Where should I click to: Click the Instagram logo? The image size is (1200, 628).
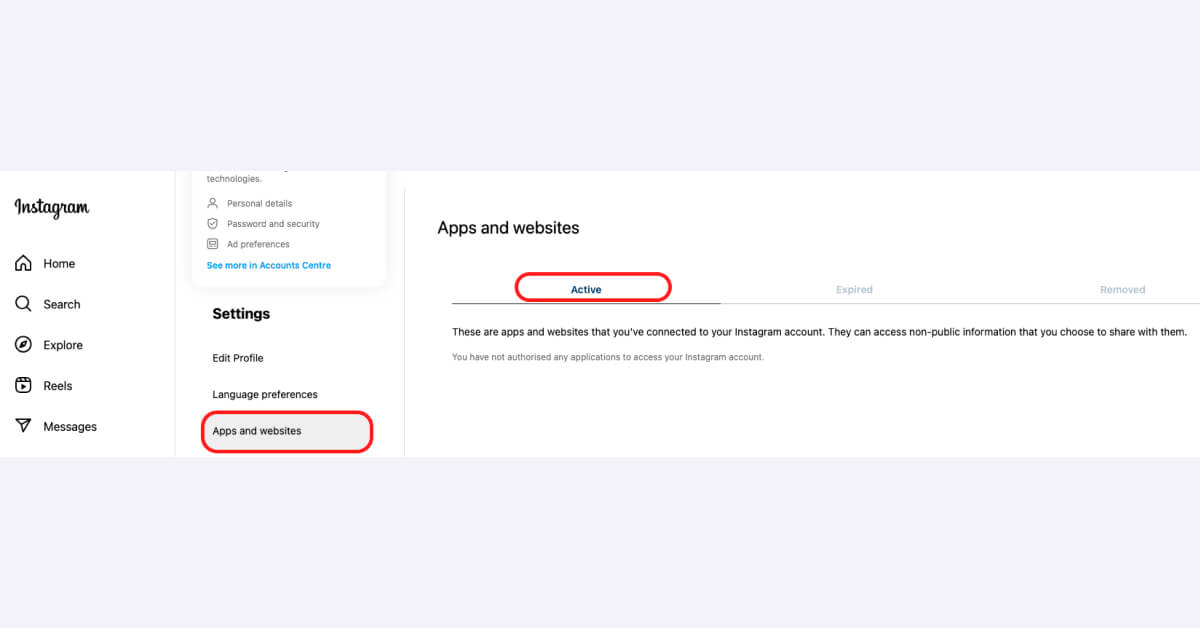click(52, 208)
